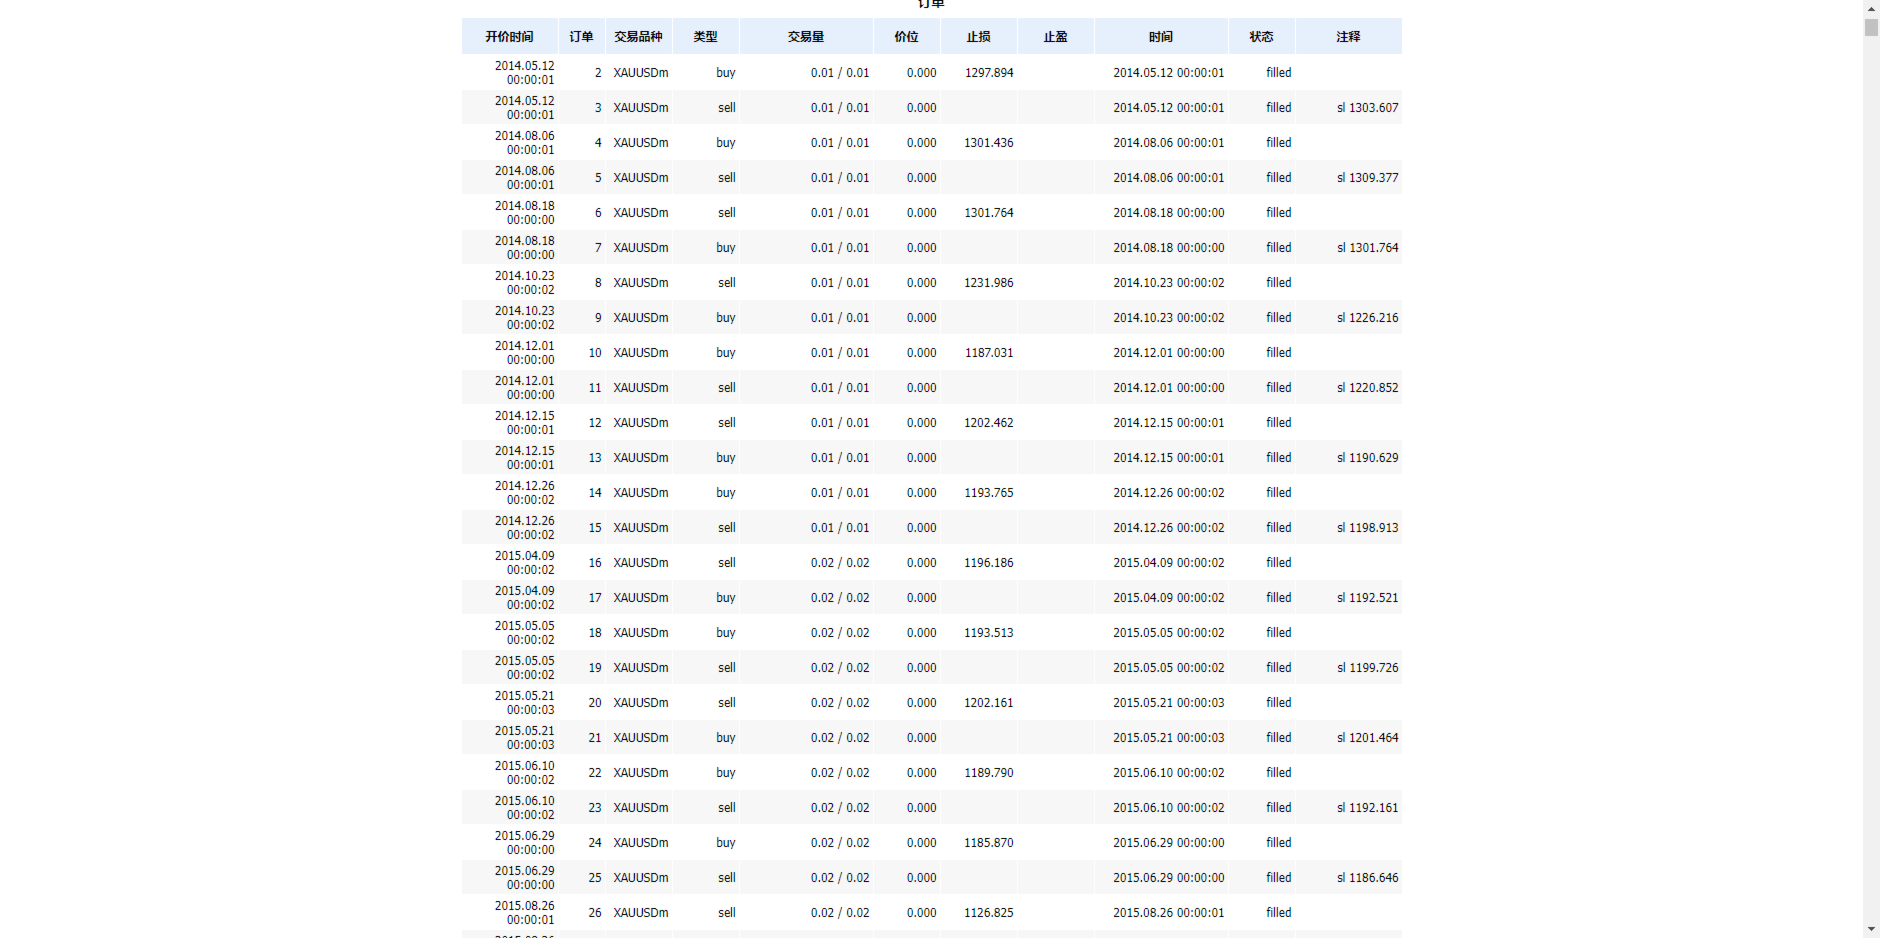
Task: Select stop loss value 1202.462
Action: pos(989,423)
